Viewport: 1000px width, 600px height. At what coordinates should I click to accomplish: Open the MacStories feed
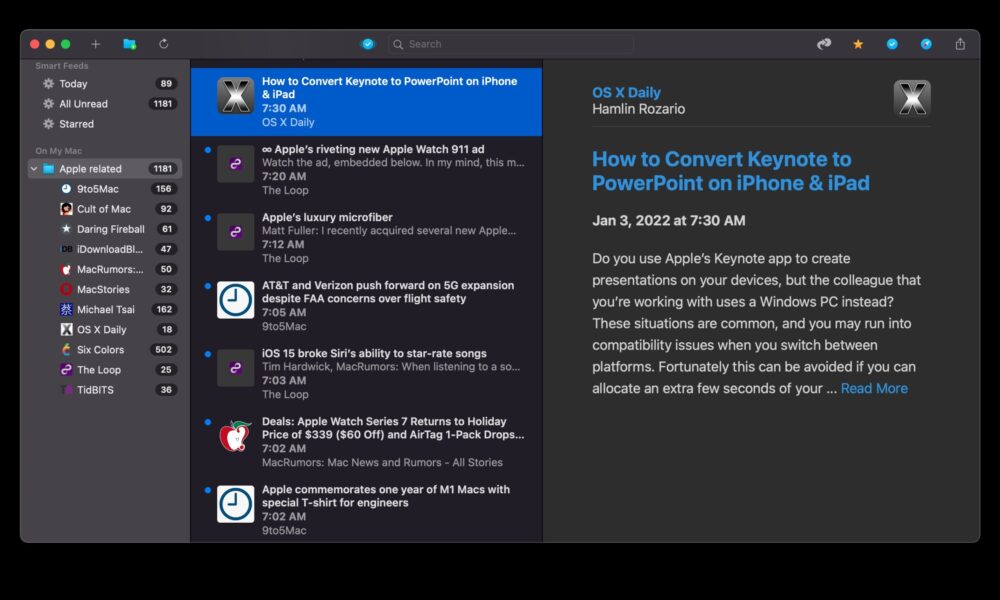tap(105, 289)
